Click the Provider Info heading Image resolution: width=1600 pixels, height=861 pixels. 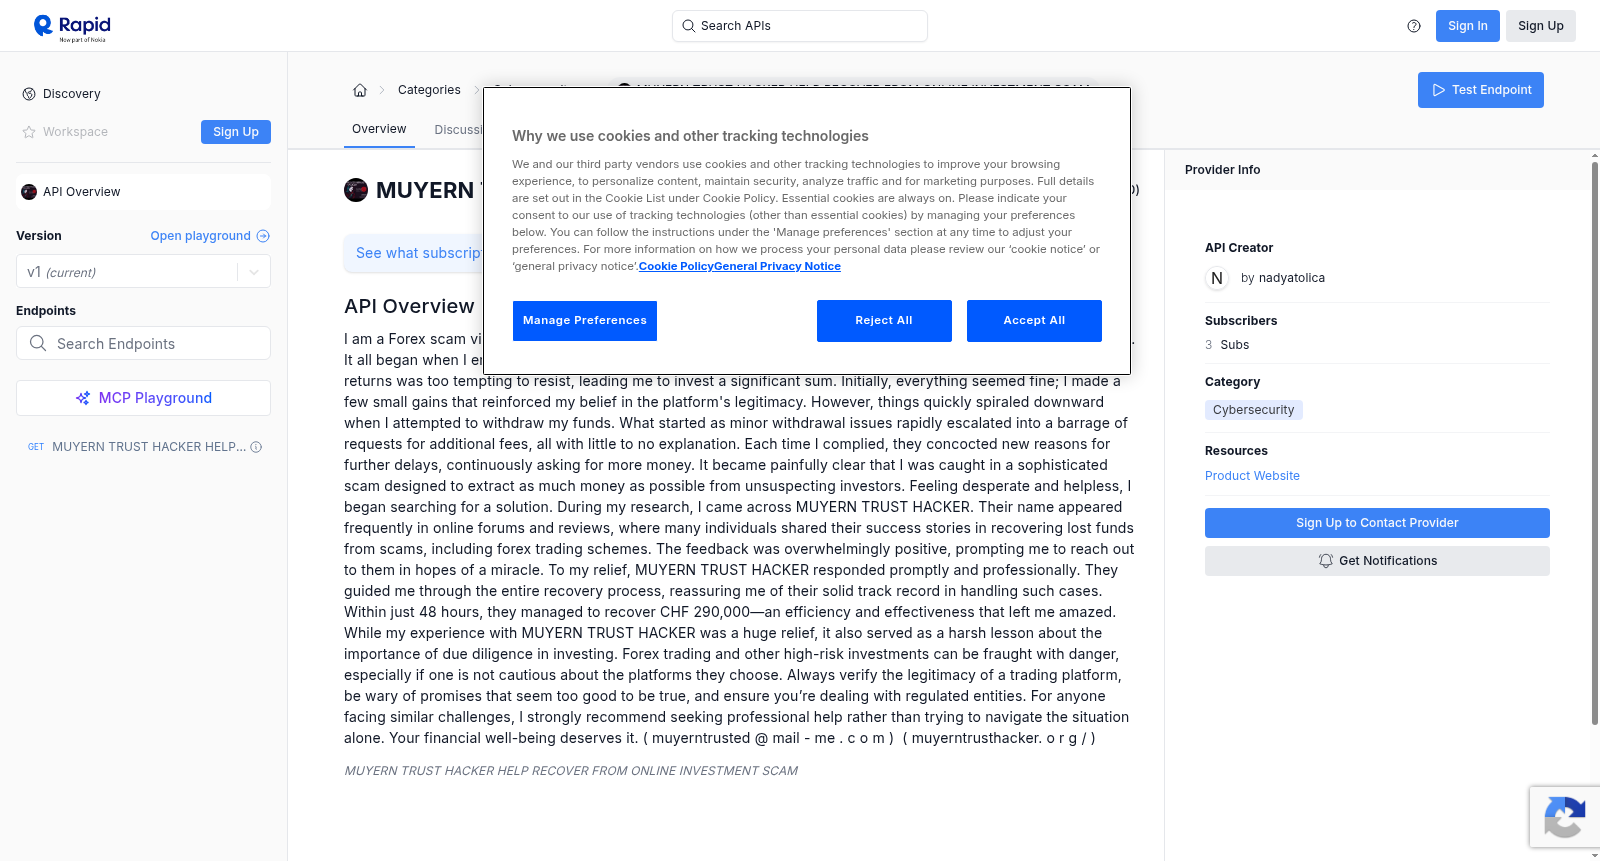(x=1222, y=170)
